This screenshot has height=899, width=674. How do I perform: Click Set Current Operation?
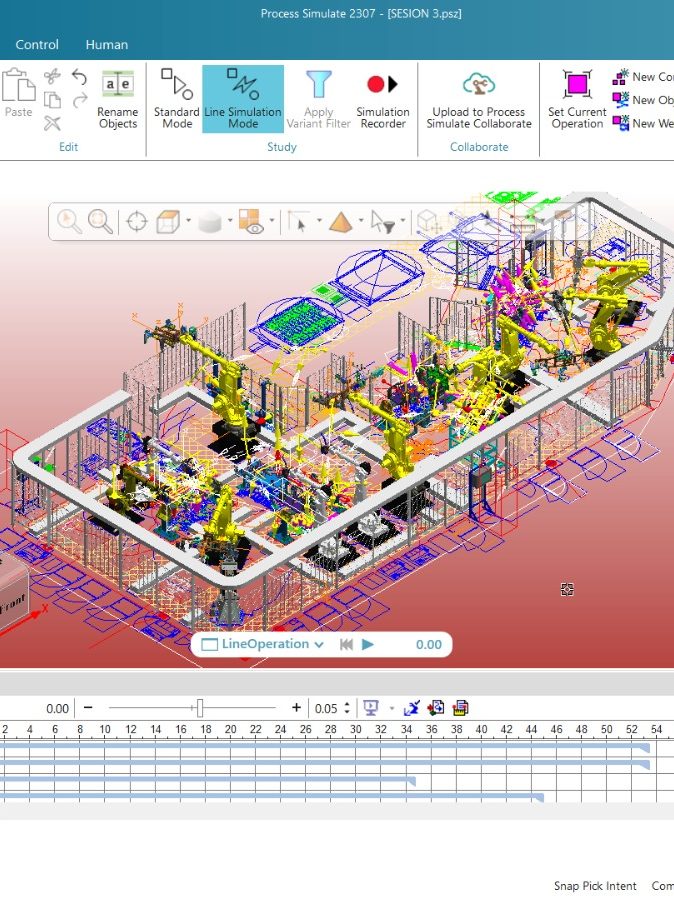(x=577, y=100)
